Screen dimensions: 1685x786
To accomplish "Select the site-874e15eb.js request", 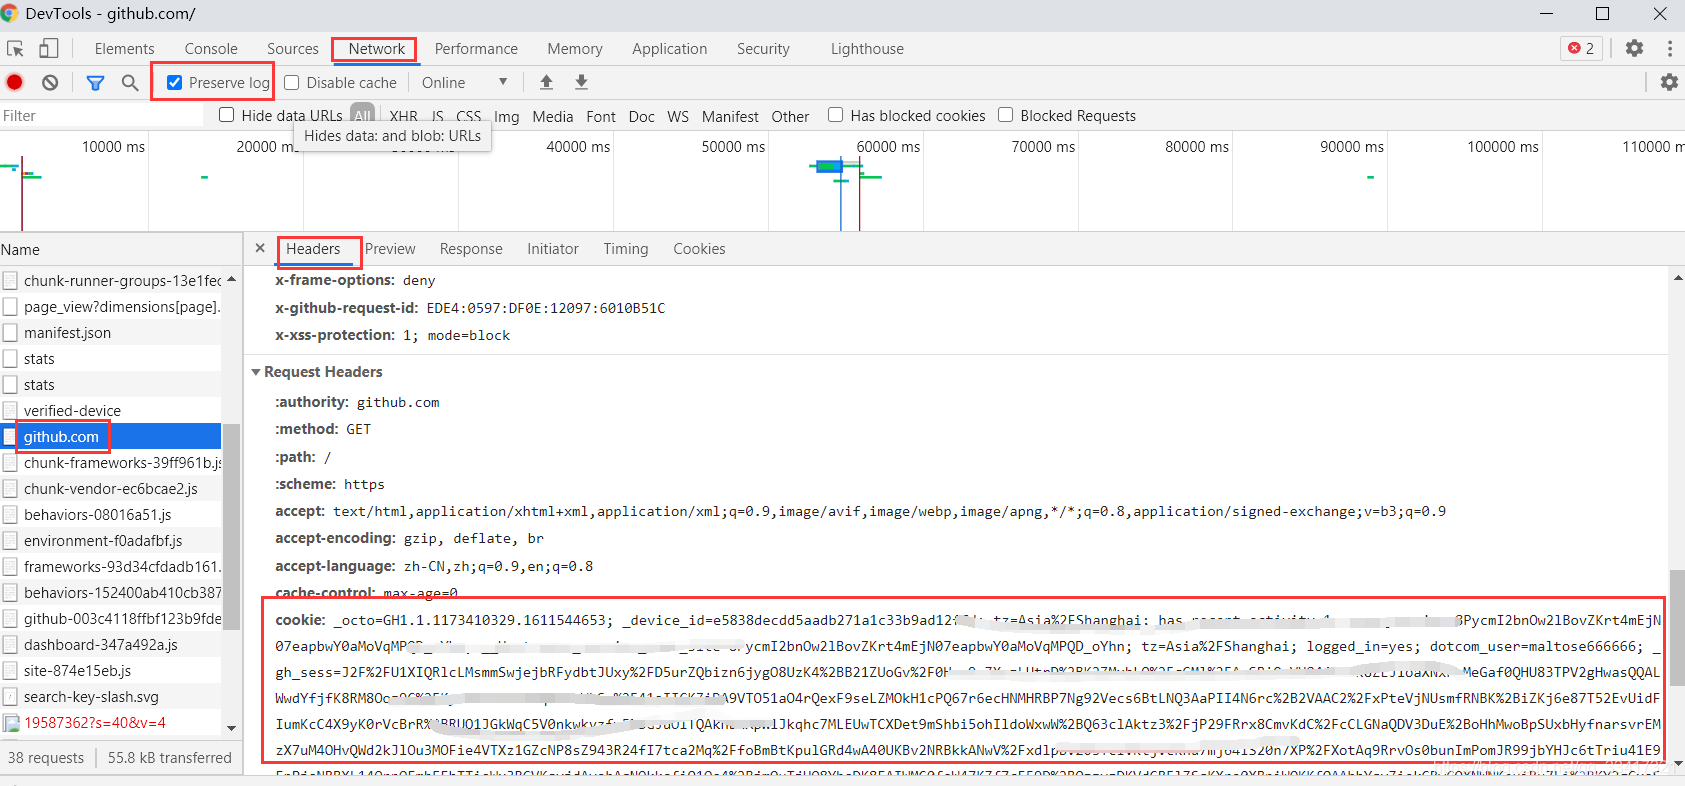I will point(110,670).
